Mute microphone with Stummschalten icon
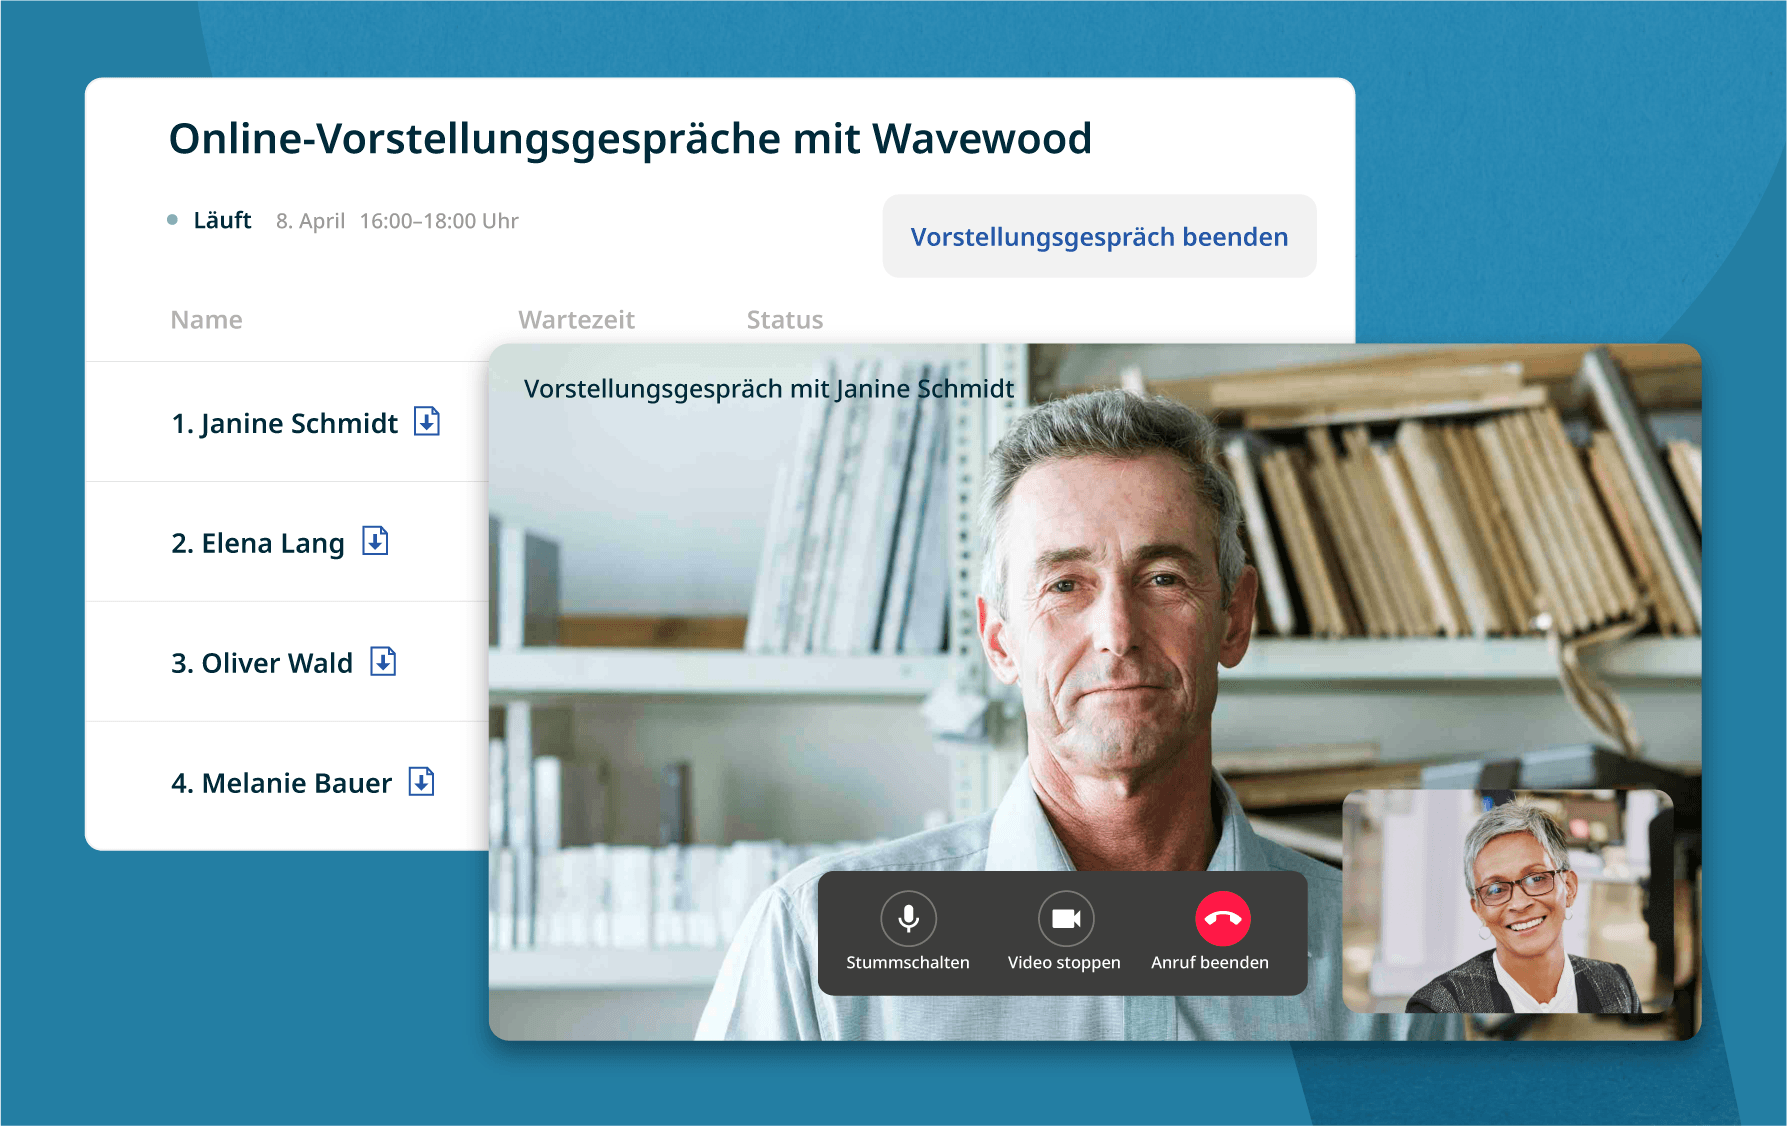Screen dimensions: 1787x1126 (x=908, y=918)
